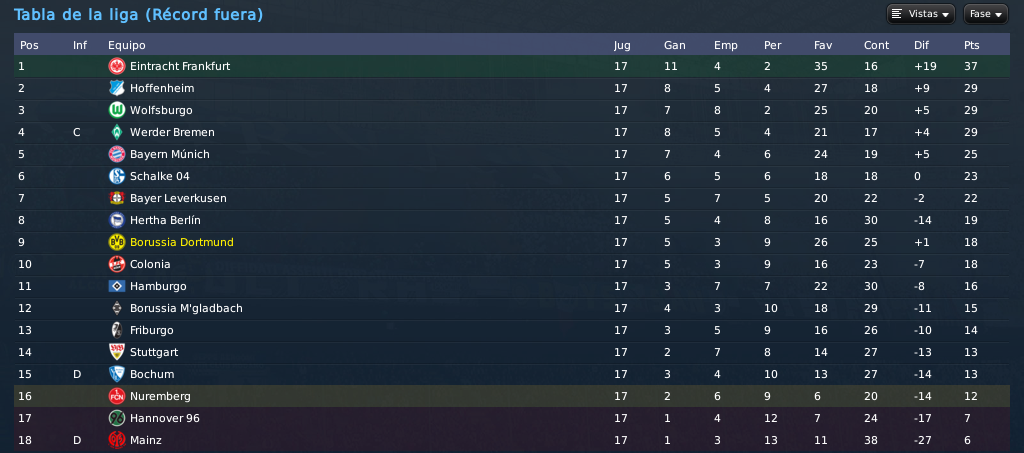Sort table by Equipo column header
Image resolution: width=1024 pixels, height=453 pixels.
[x=127, y=45]
